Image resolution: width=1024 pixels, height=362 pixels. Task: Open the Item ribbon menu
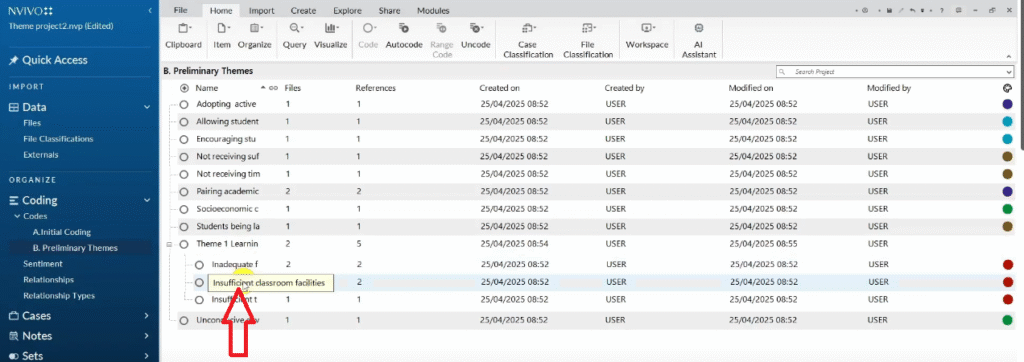pos(222,36)
